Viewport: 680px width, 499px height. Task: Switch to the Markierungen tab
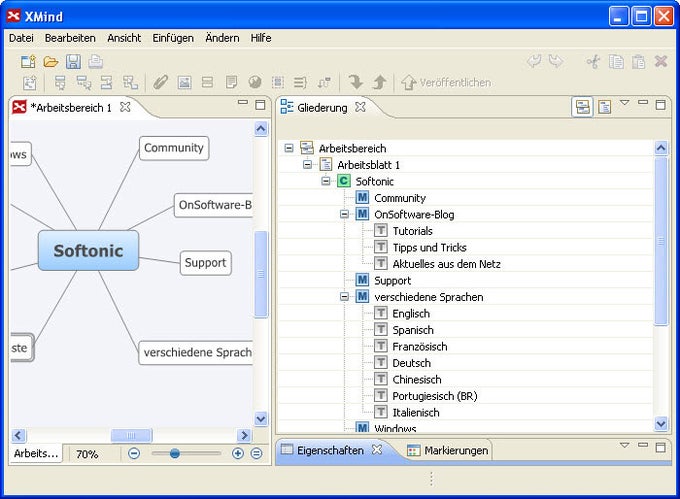(x=448, y=451)
